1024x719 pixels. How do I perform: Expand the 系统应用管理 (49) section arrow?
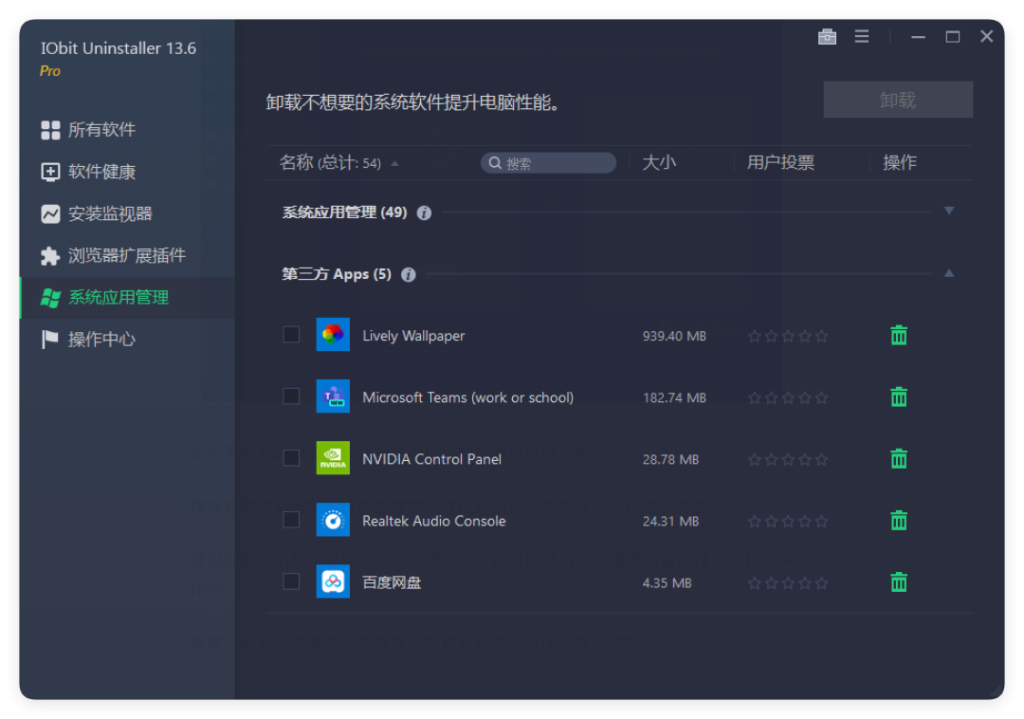[949, 211]
